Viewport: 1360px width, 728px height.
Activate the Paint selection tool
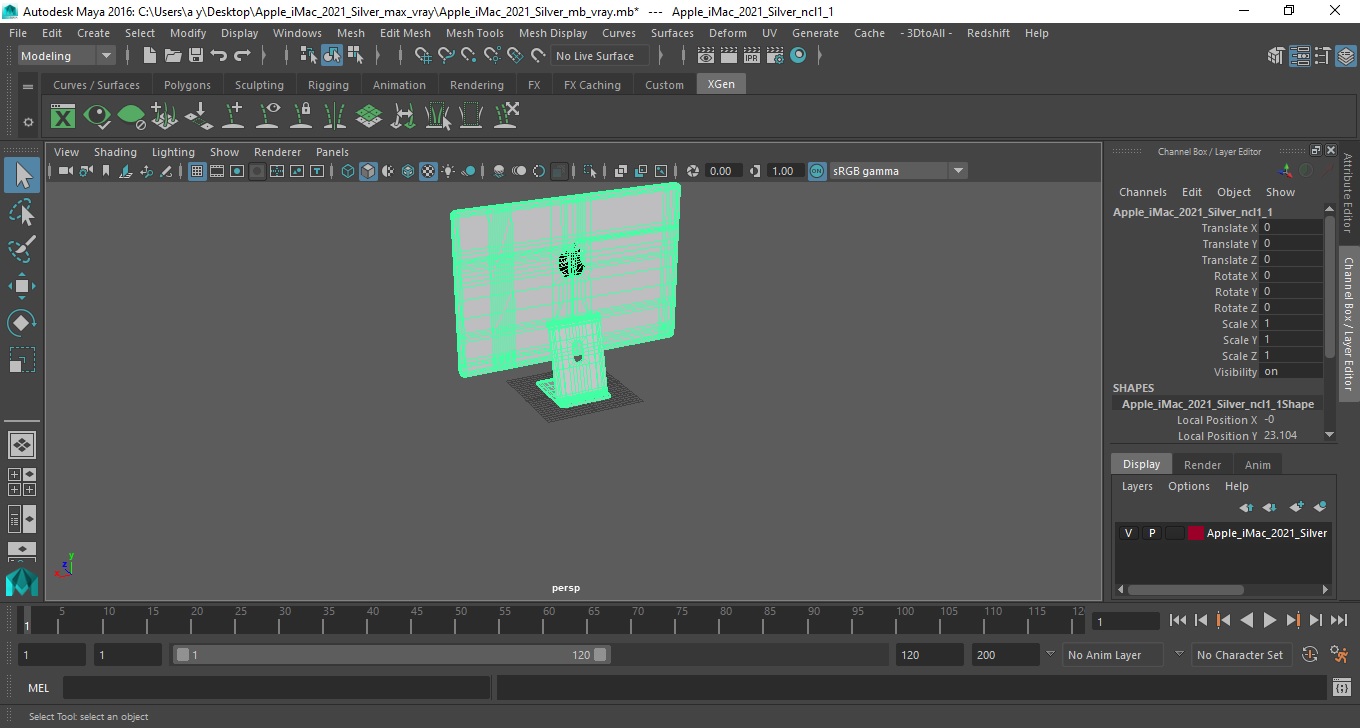[x=22, y=249]
